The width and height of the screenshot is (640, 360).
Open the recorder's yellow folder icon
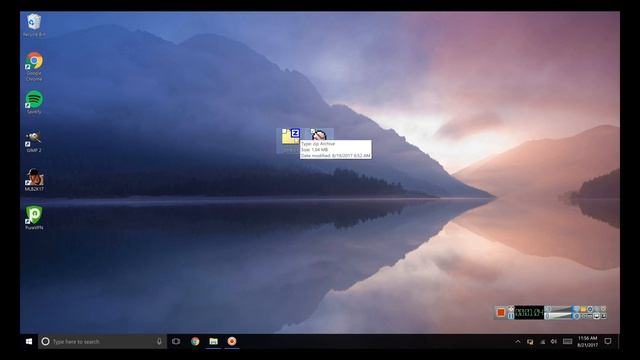coord(583,309)
